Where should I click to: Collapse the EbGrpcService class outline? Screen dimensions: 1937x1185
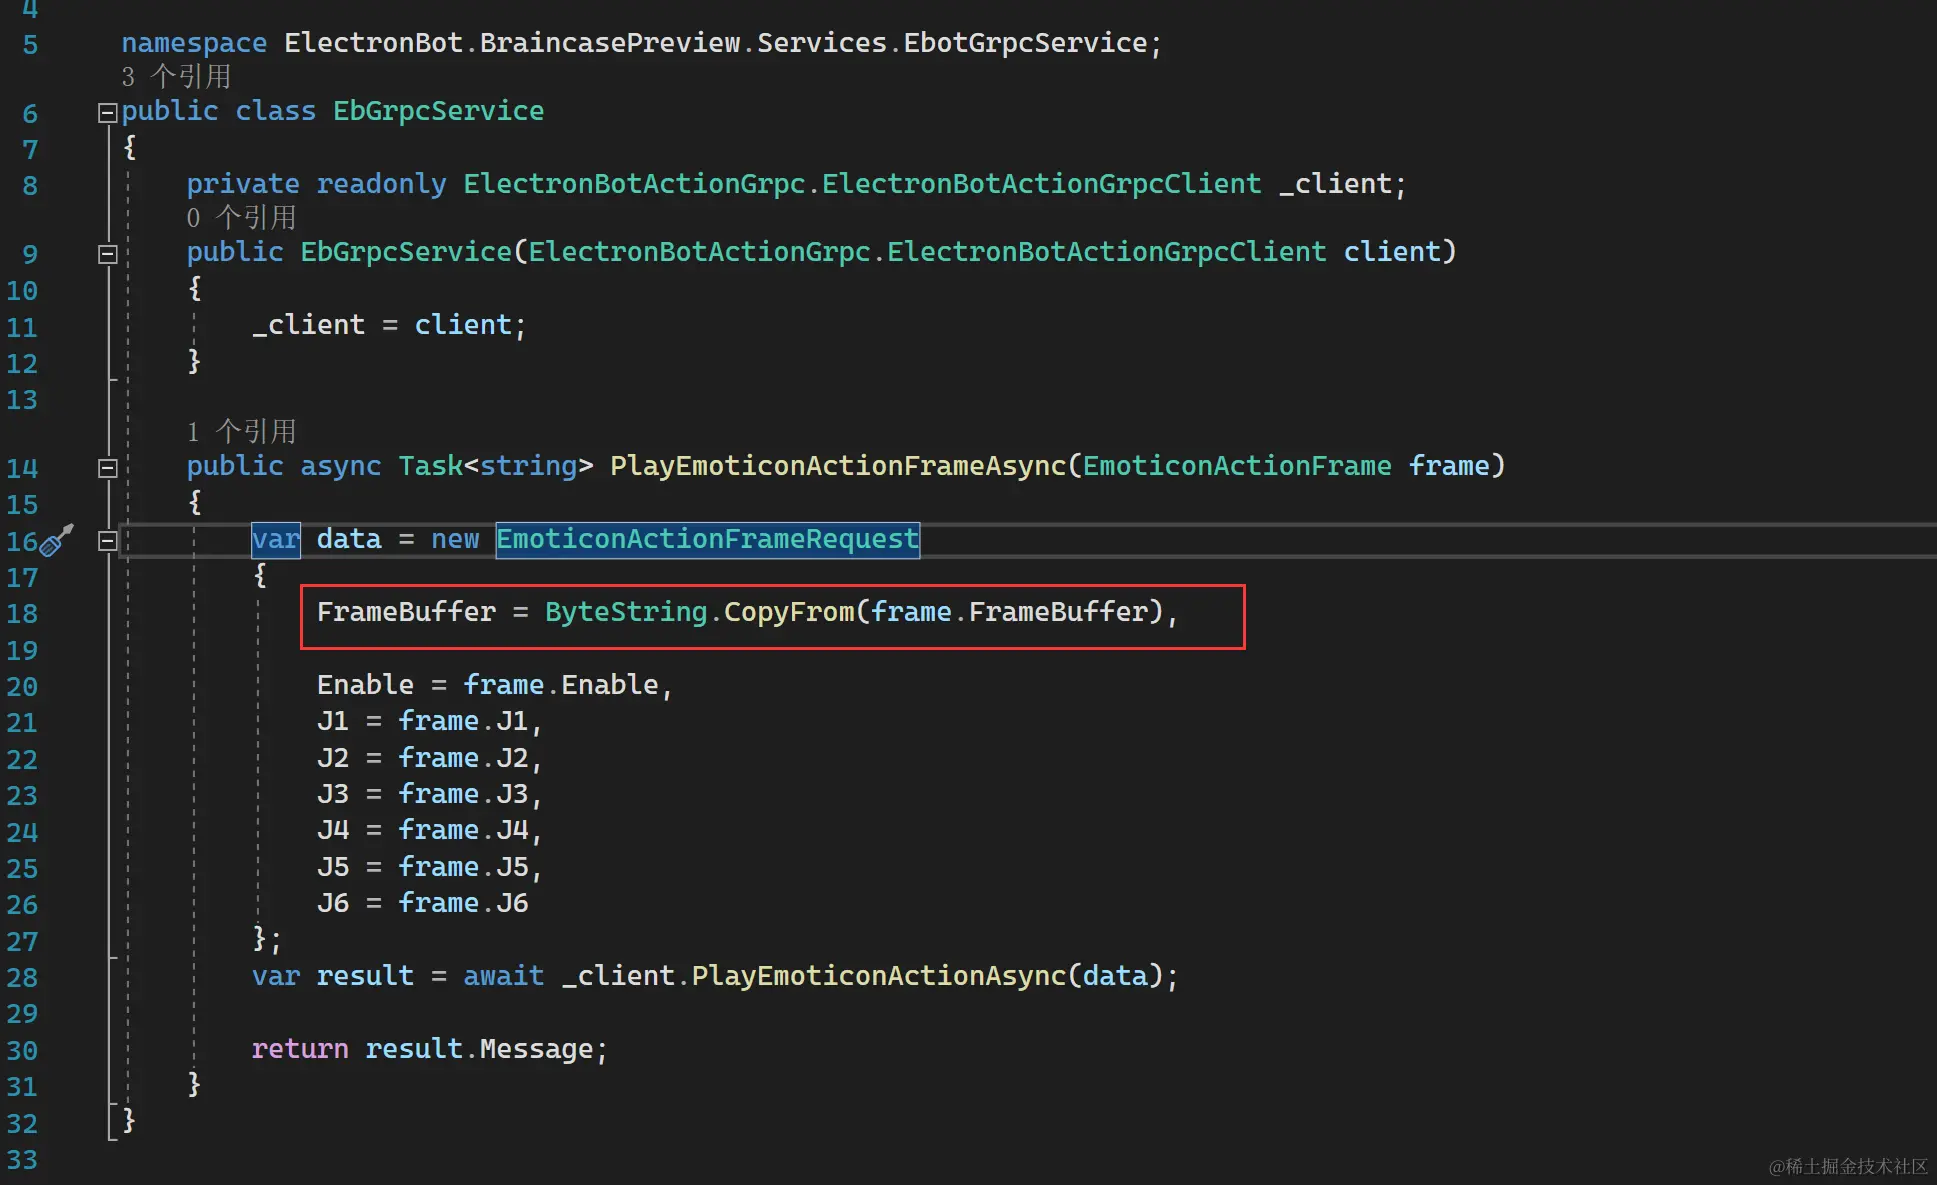point(107,113)
